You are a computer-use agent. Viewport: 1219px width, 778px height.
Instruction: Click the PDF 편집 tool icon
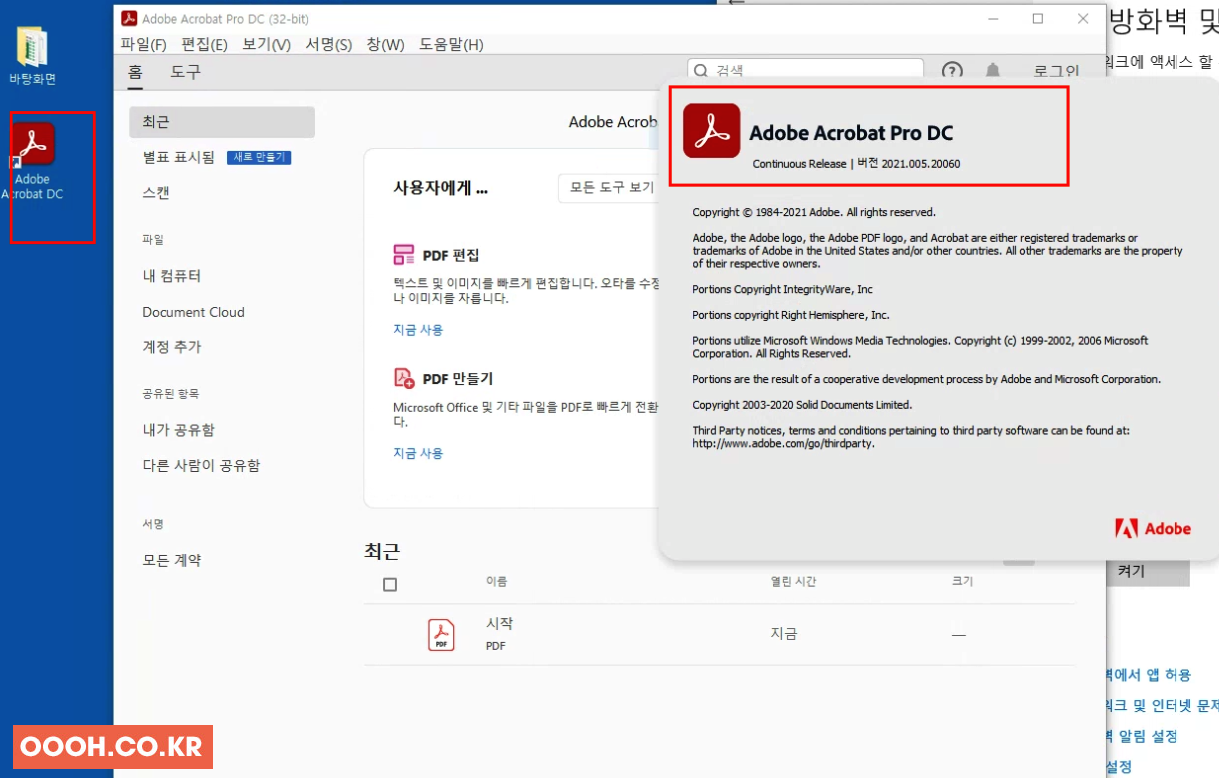pos(404,254)
